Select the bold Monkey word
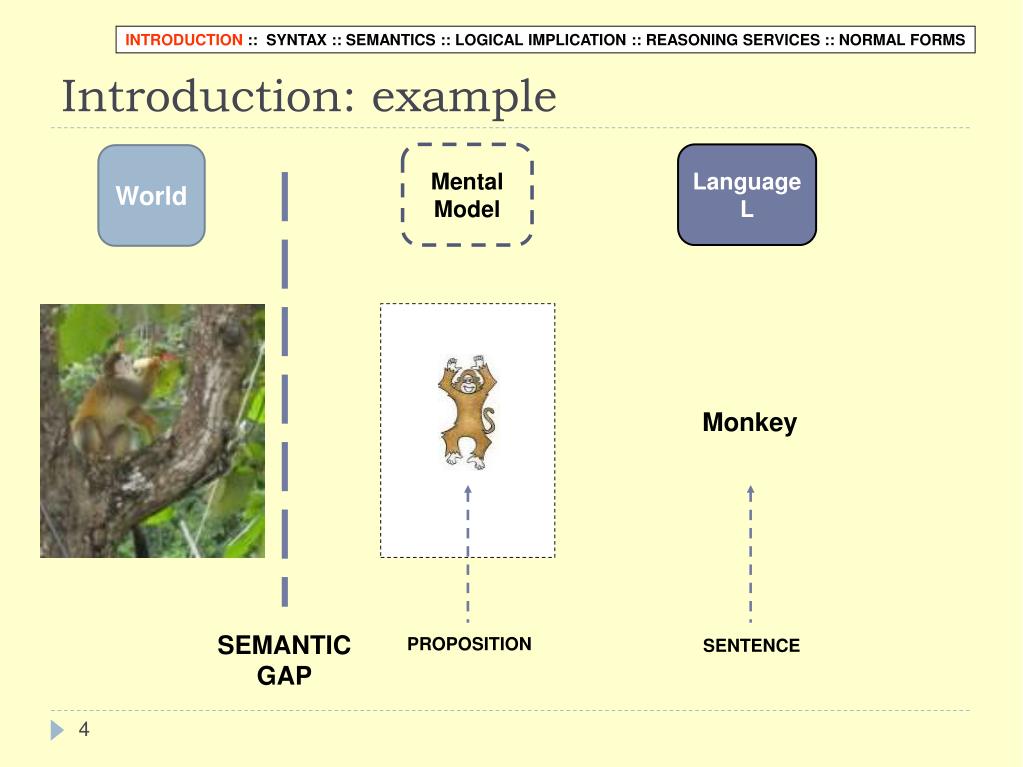The image size is (1023, 767). (749, 422)
